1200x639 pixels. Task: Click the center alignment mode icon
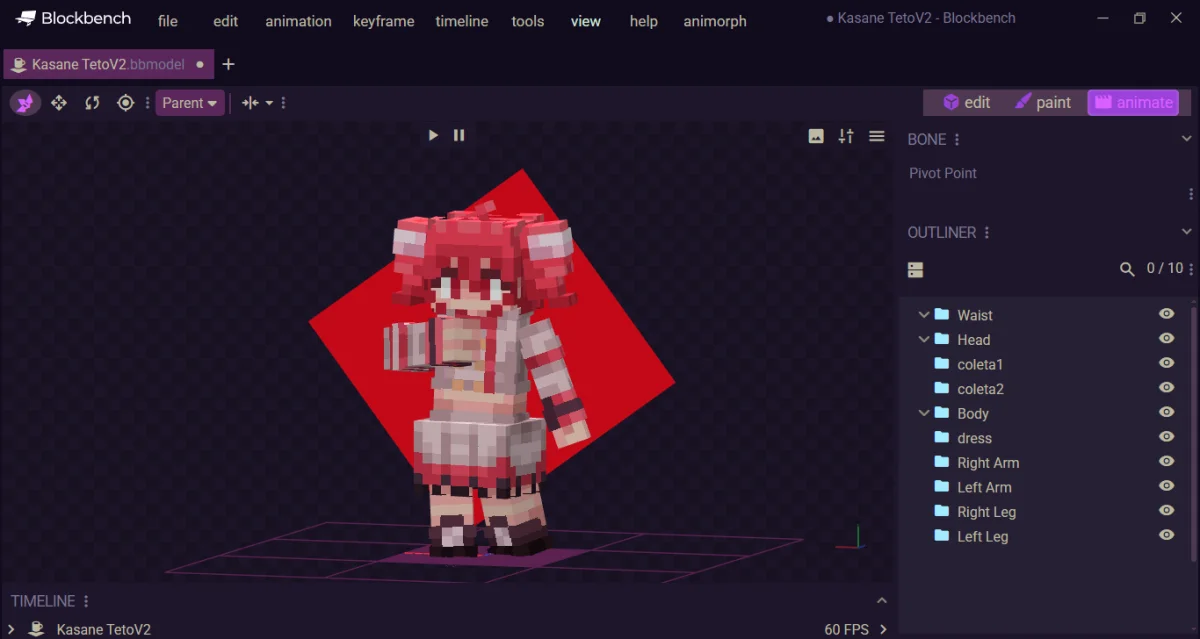250,102
